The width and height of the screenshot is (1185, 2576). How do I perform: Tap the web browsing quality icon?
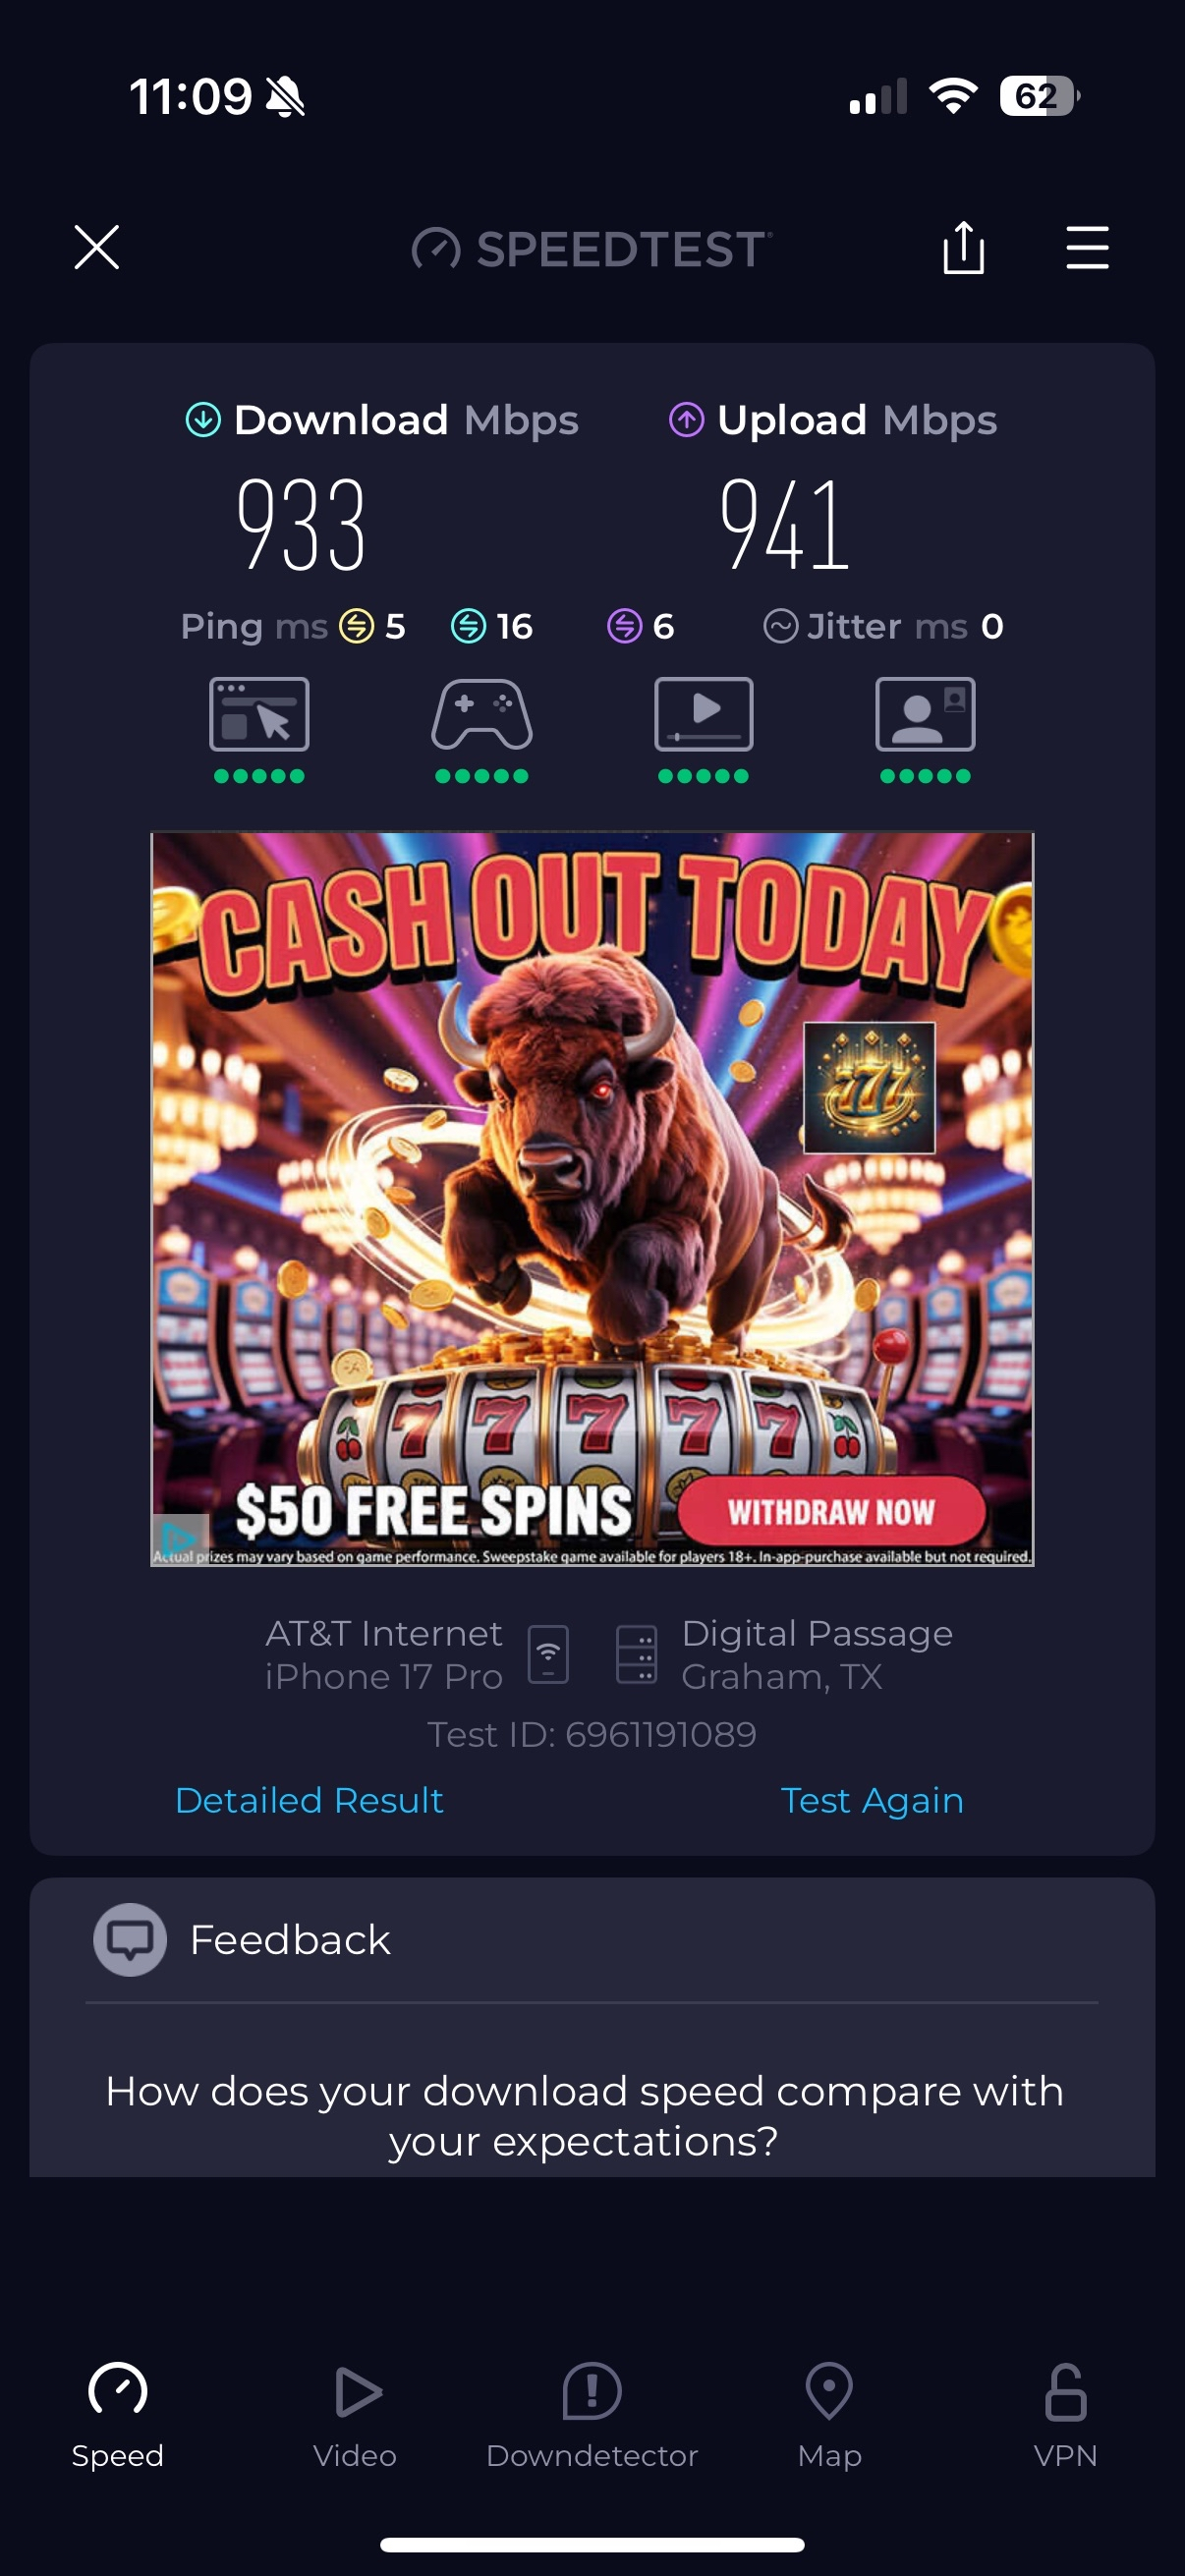click(259, 714)
